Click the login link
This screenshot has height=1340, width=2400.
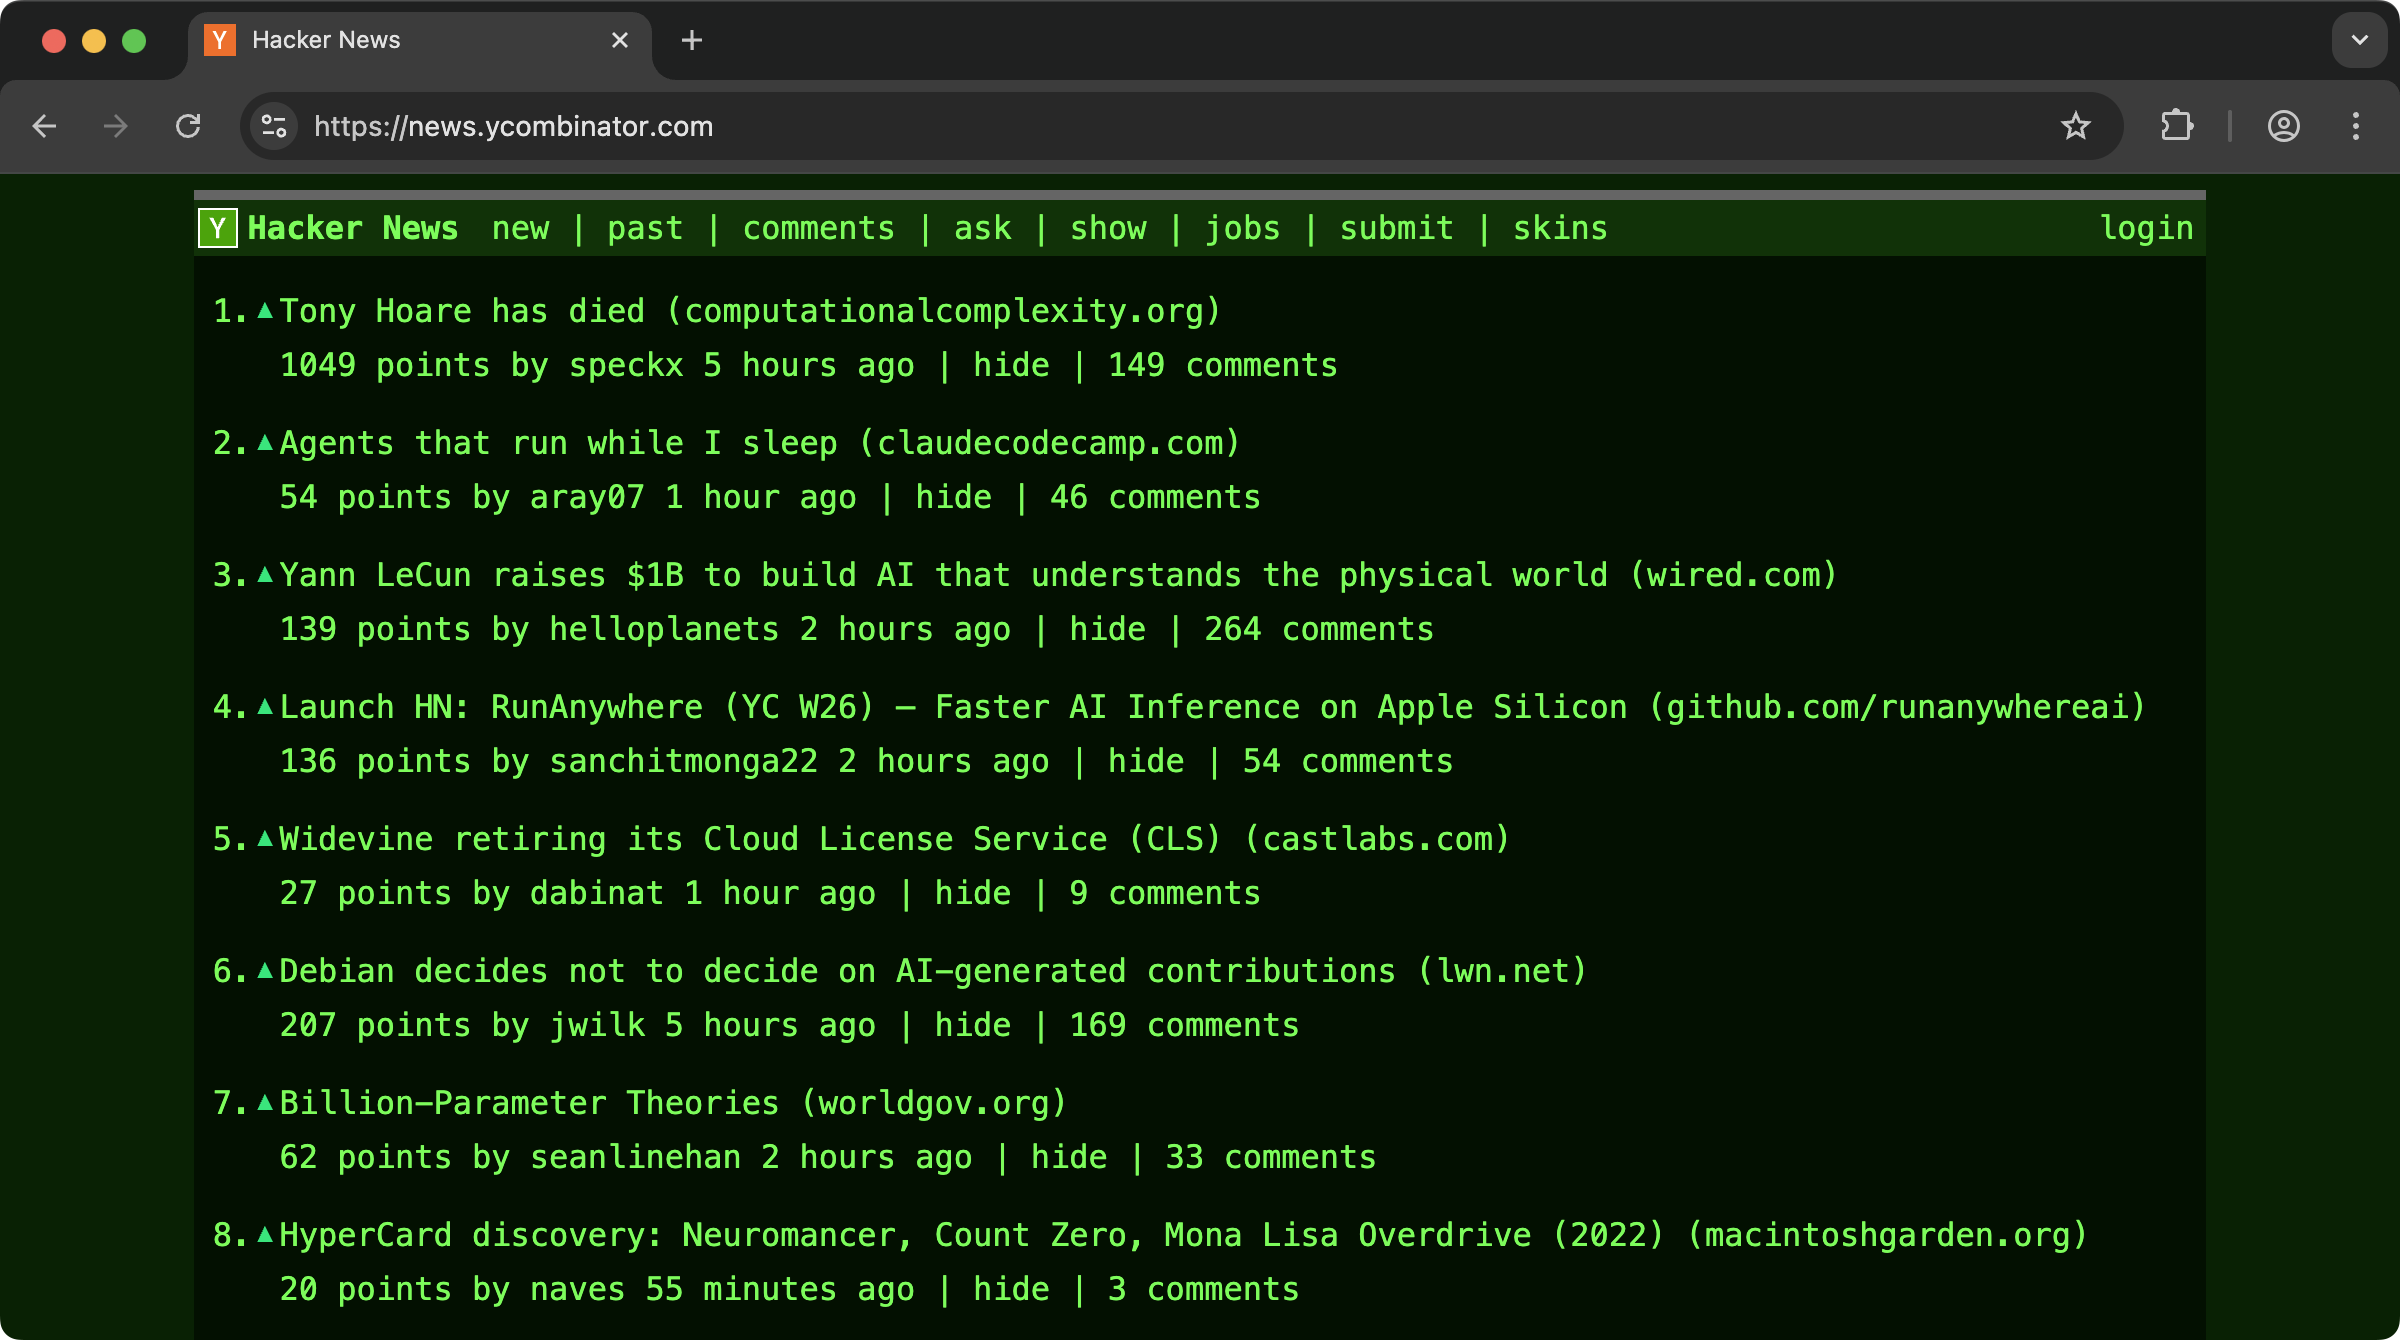[2146, 228]
